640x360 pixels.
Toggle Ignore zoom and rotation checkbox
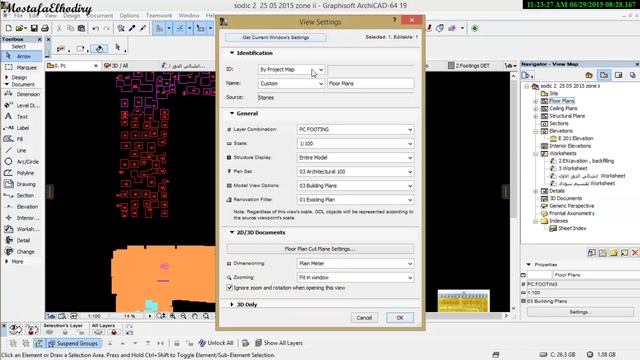coord(229,288)
